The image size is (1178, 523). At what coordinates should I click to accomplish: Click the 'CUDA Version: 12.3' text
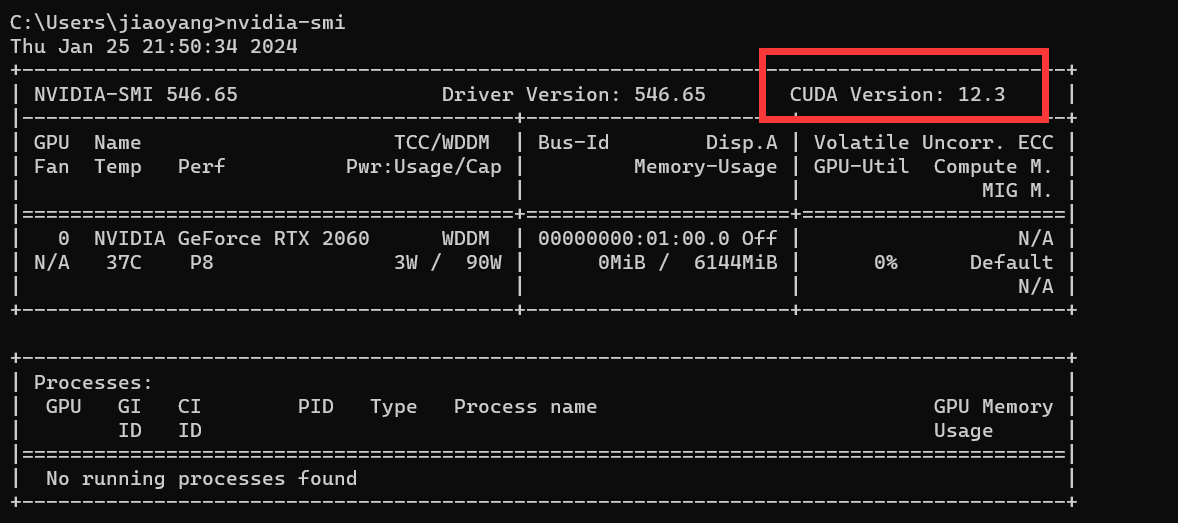[x=898, y=95]
